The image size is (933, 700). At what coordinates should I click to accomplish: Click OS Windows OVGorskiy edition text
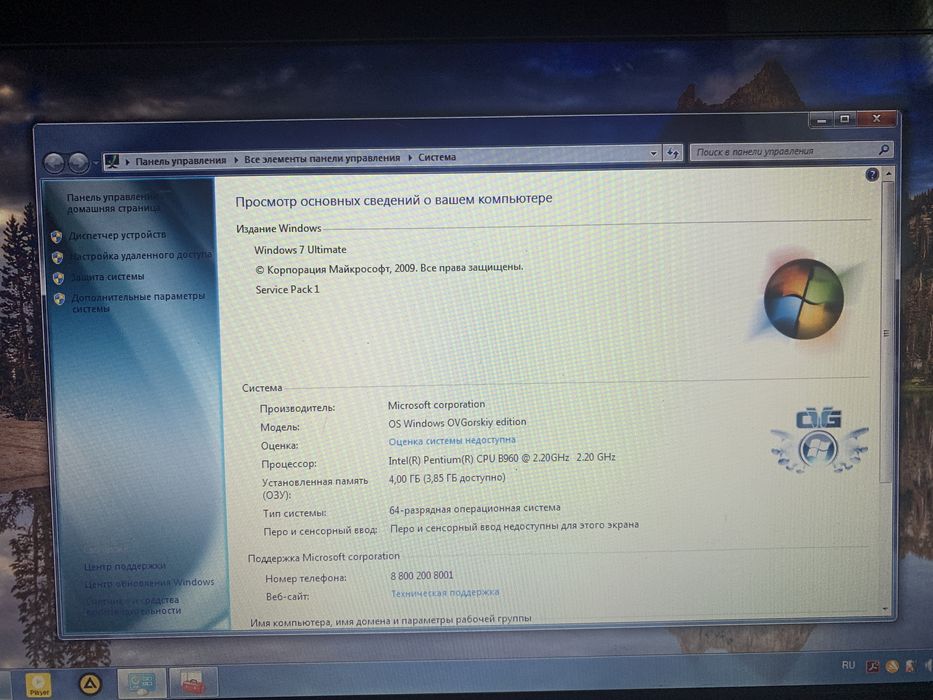457,423
